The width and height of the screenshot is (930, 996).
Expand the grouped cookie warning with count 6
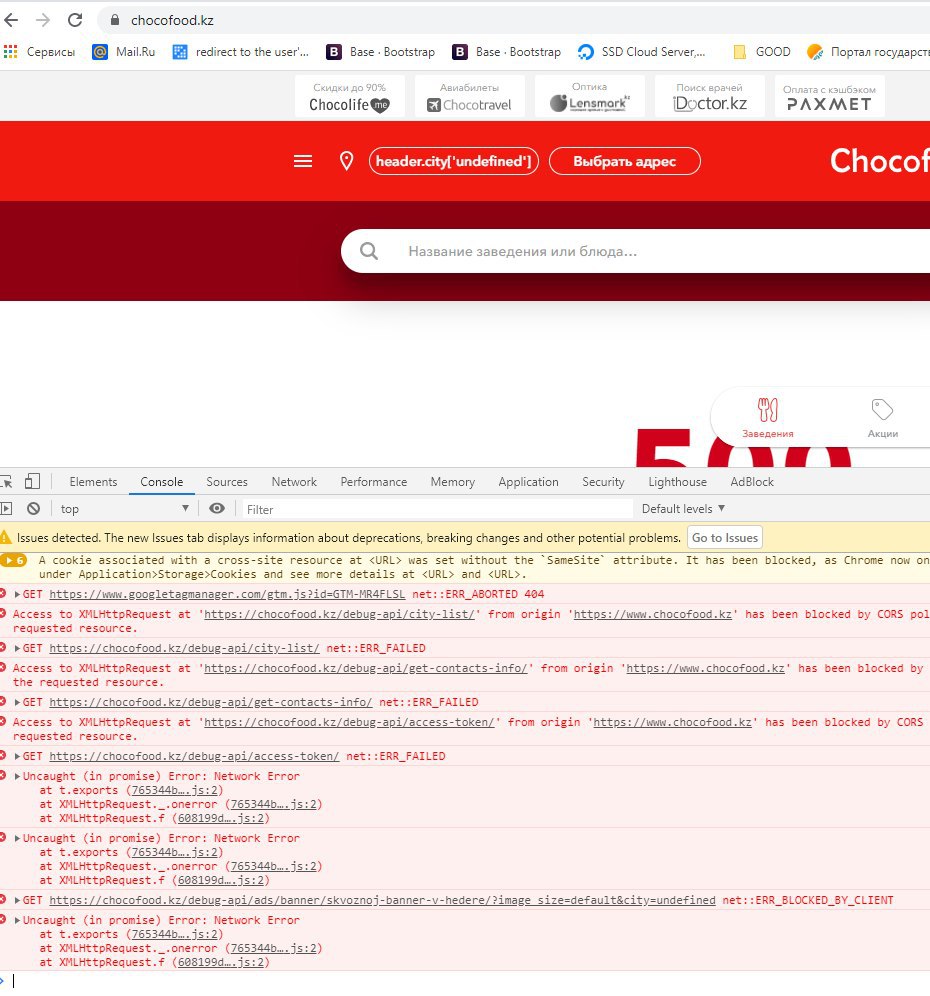click(13, 560)
